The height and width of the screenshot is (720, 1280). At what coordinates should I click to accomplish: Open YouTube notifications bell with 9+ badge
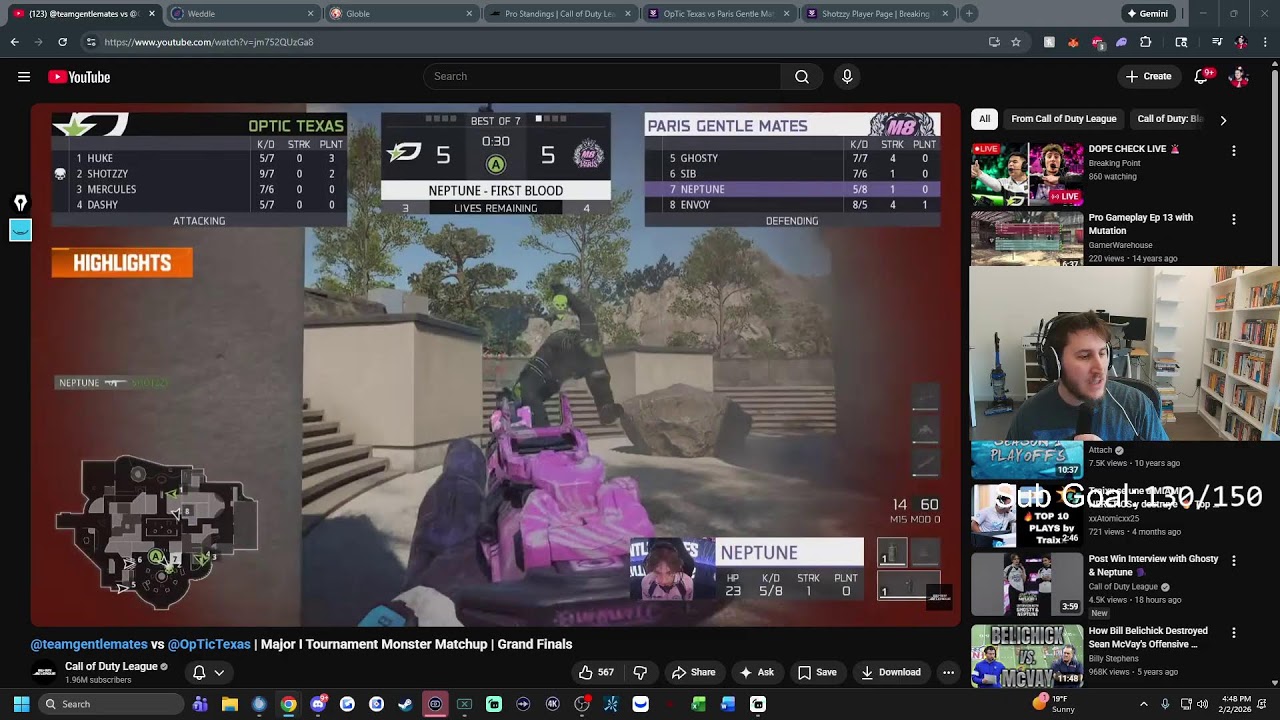[x=1202, y=77]
